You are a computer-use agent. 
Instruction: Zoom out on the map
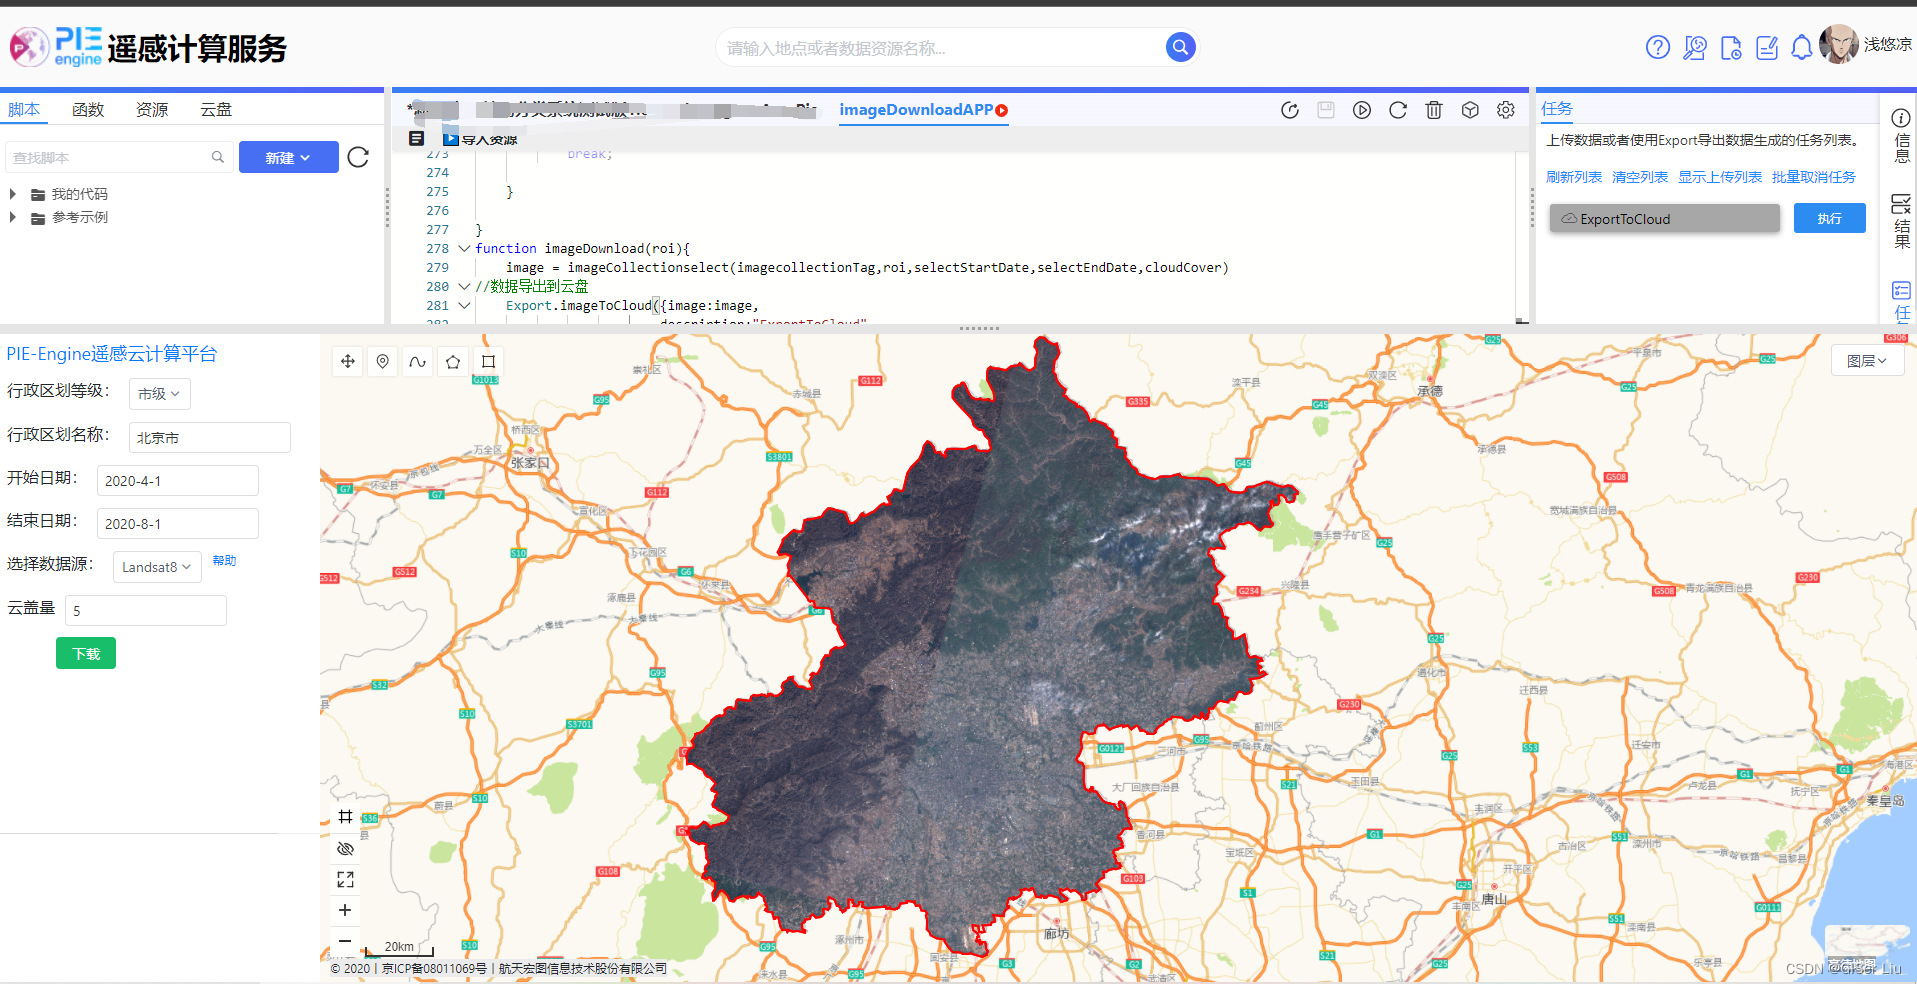point(345,941)
